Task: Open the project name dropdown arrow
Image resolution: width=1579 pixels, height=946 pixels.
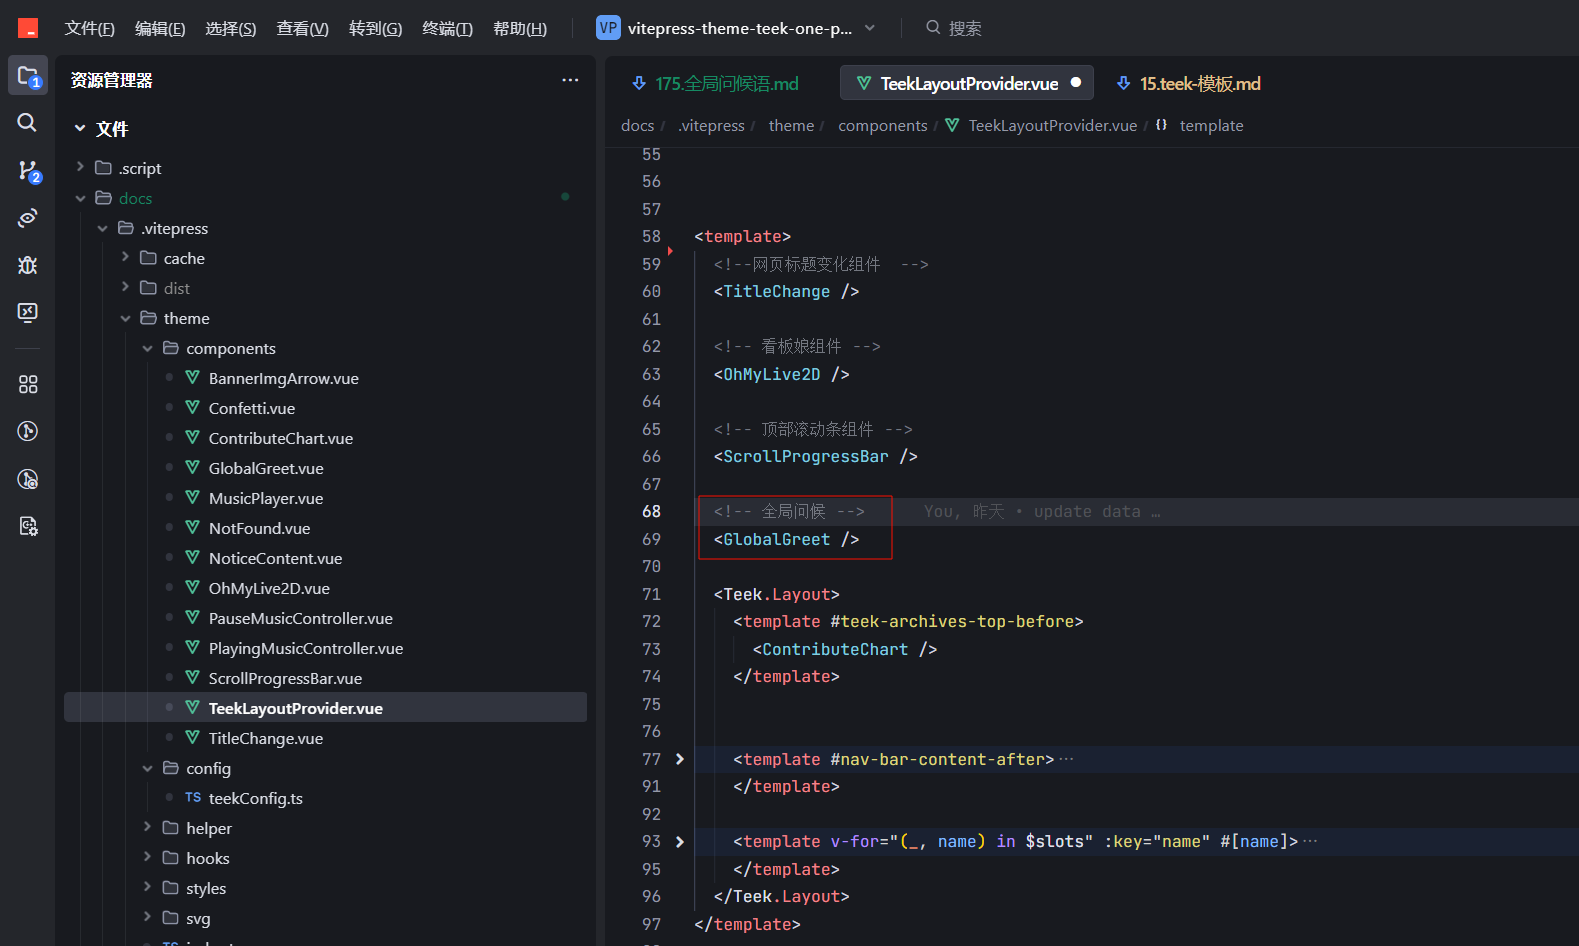Action: coord(870,28)
